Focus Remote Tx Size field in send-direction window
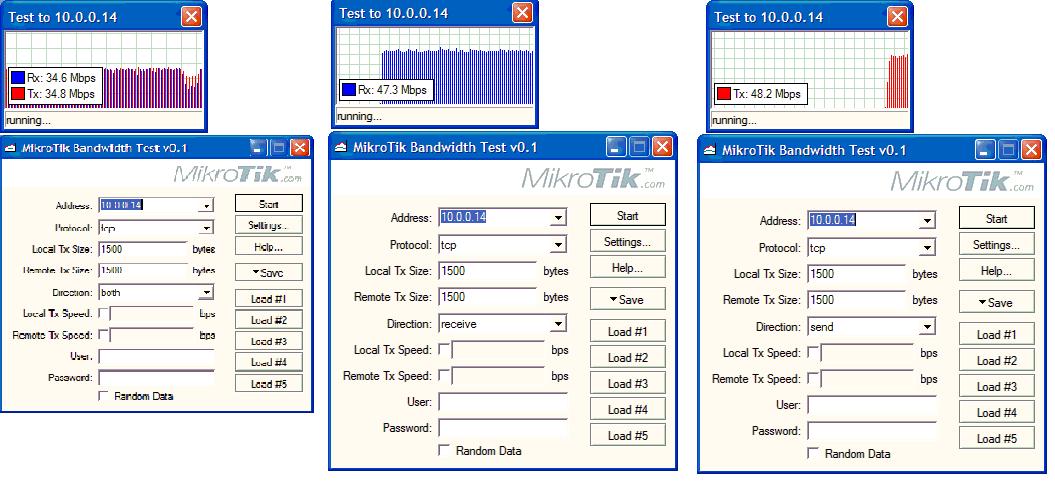Screen dimensions: 1055x481 [x=857, y=300]
